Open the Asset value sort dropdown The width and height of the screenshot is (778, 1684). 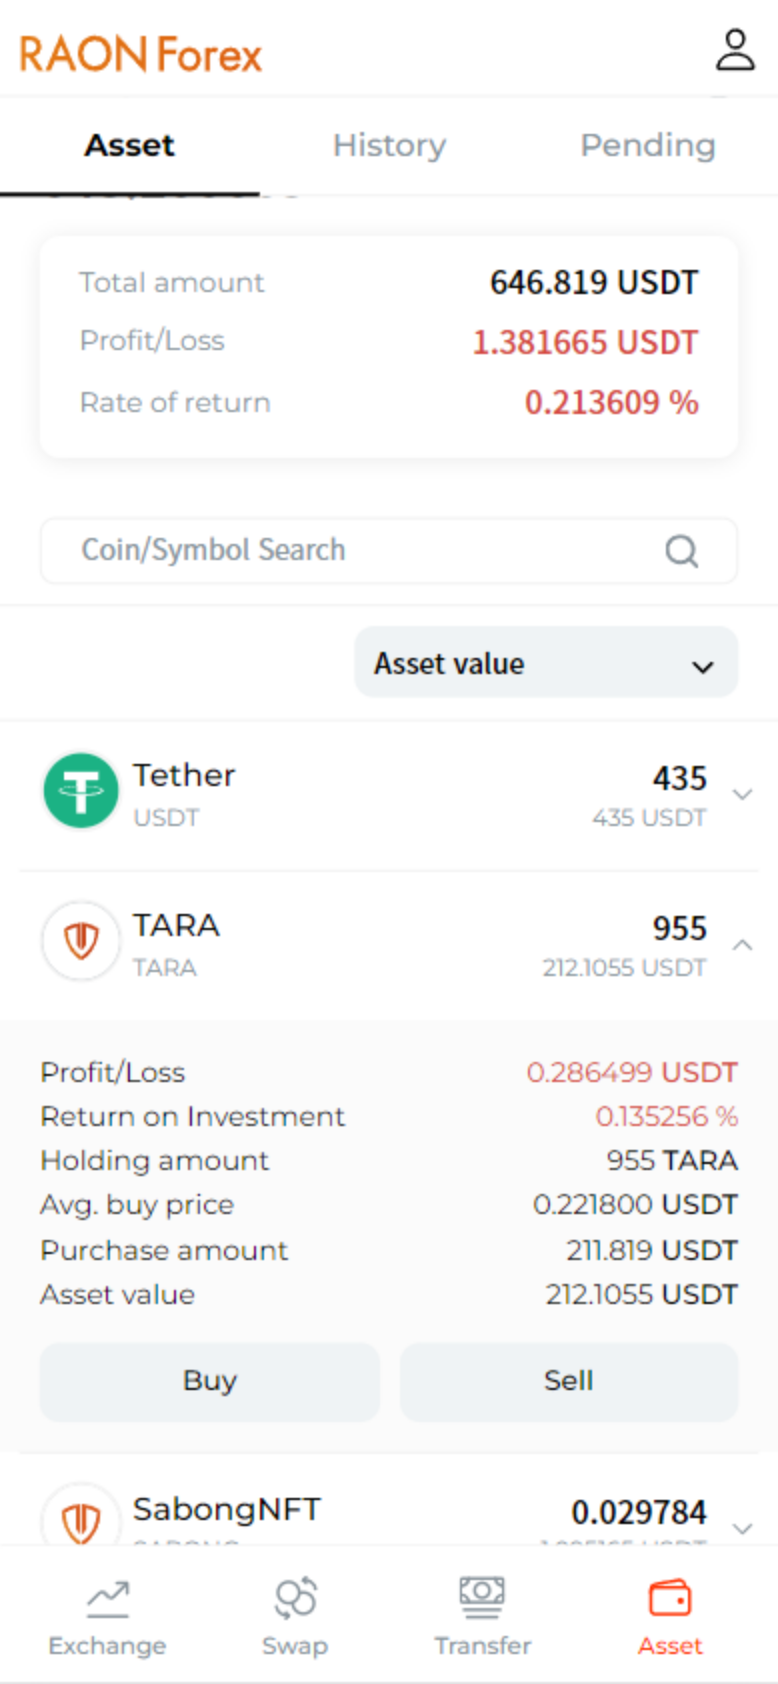[546, 663]
